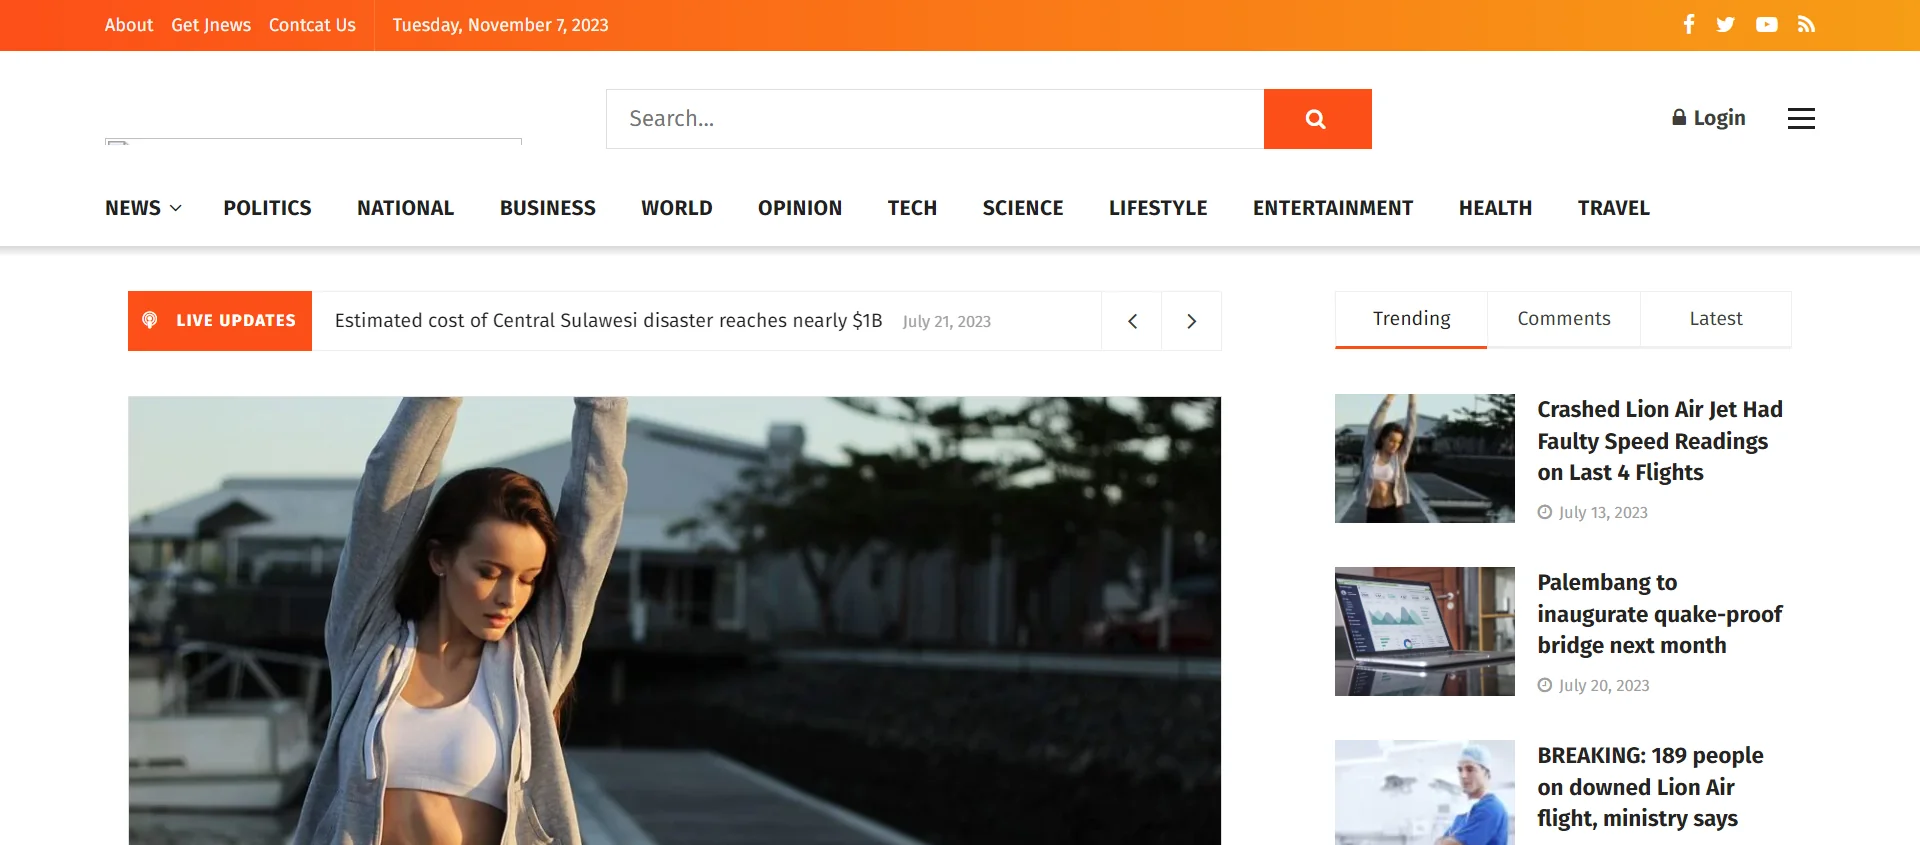1920x845 pixels.
Task: Switch to the Latest tab
Action: (1716, 319)
